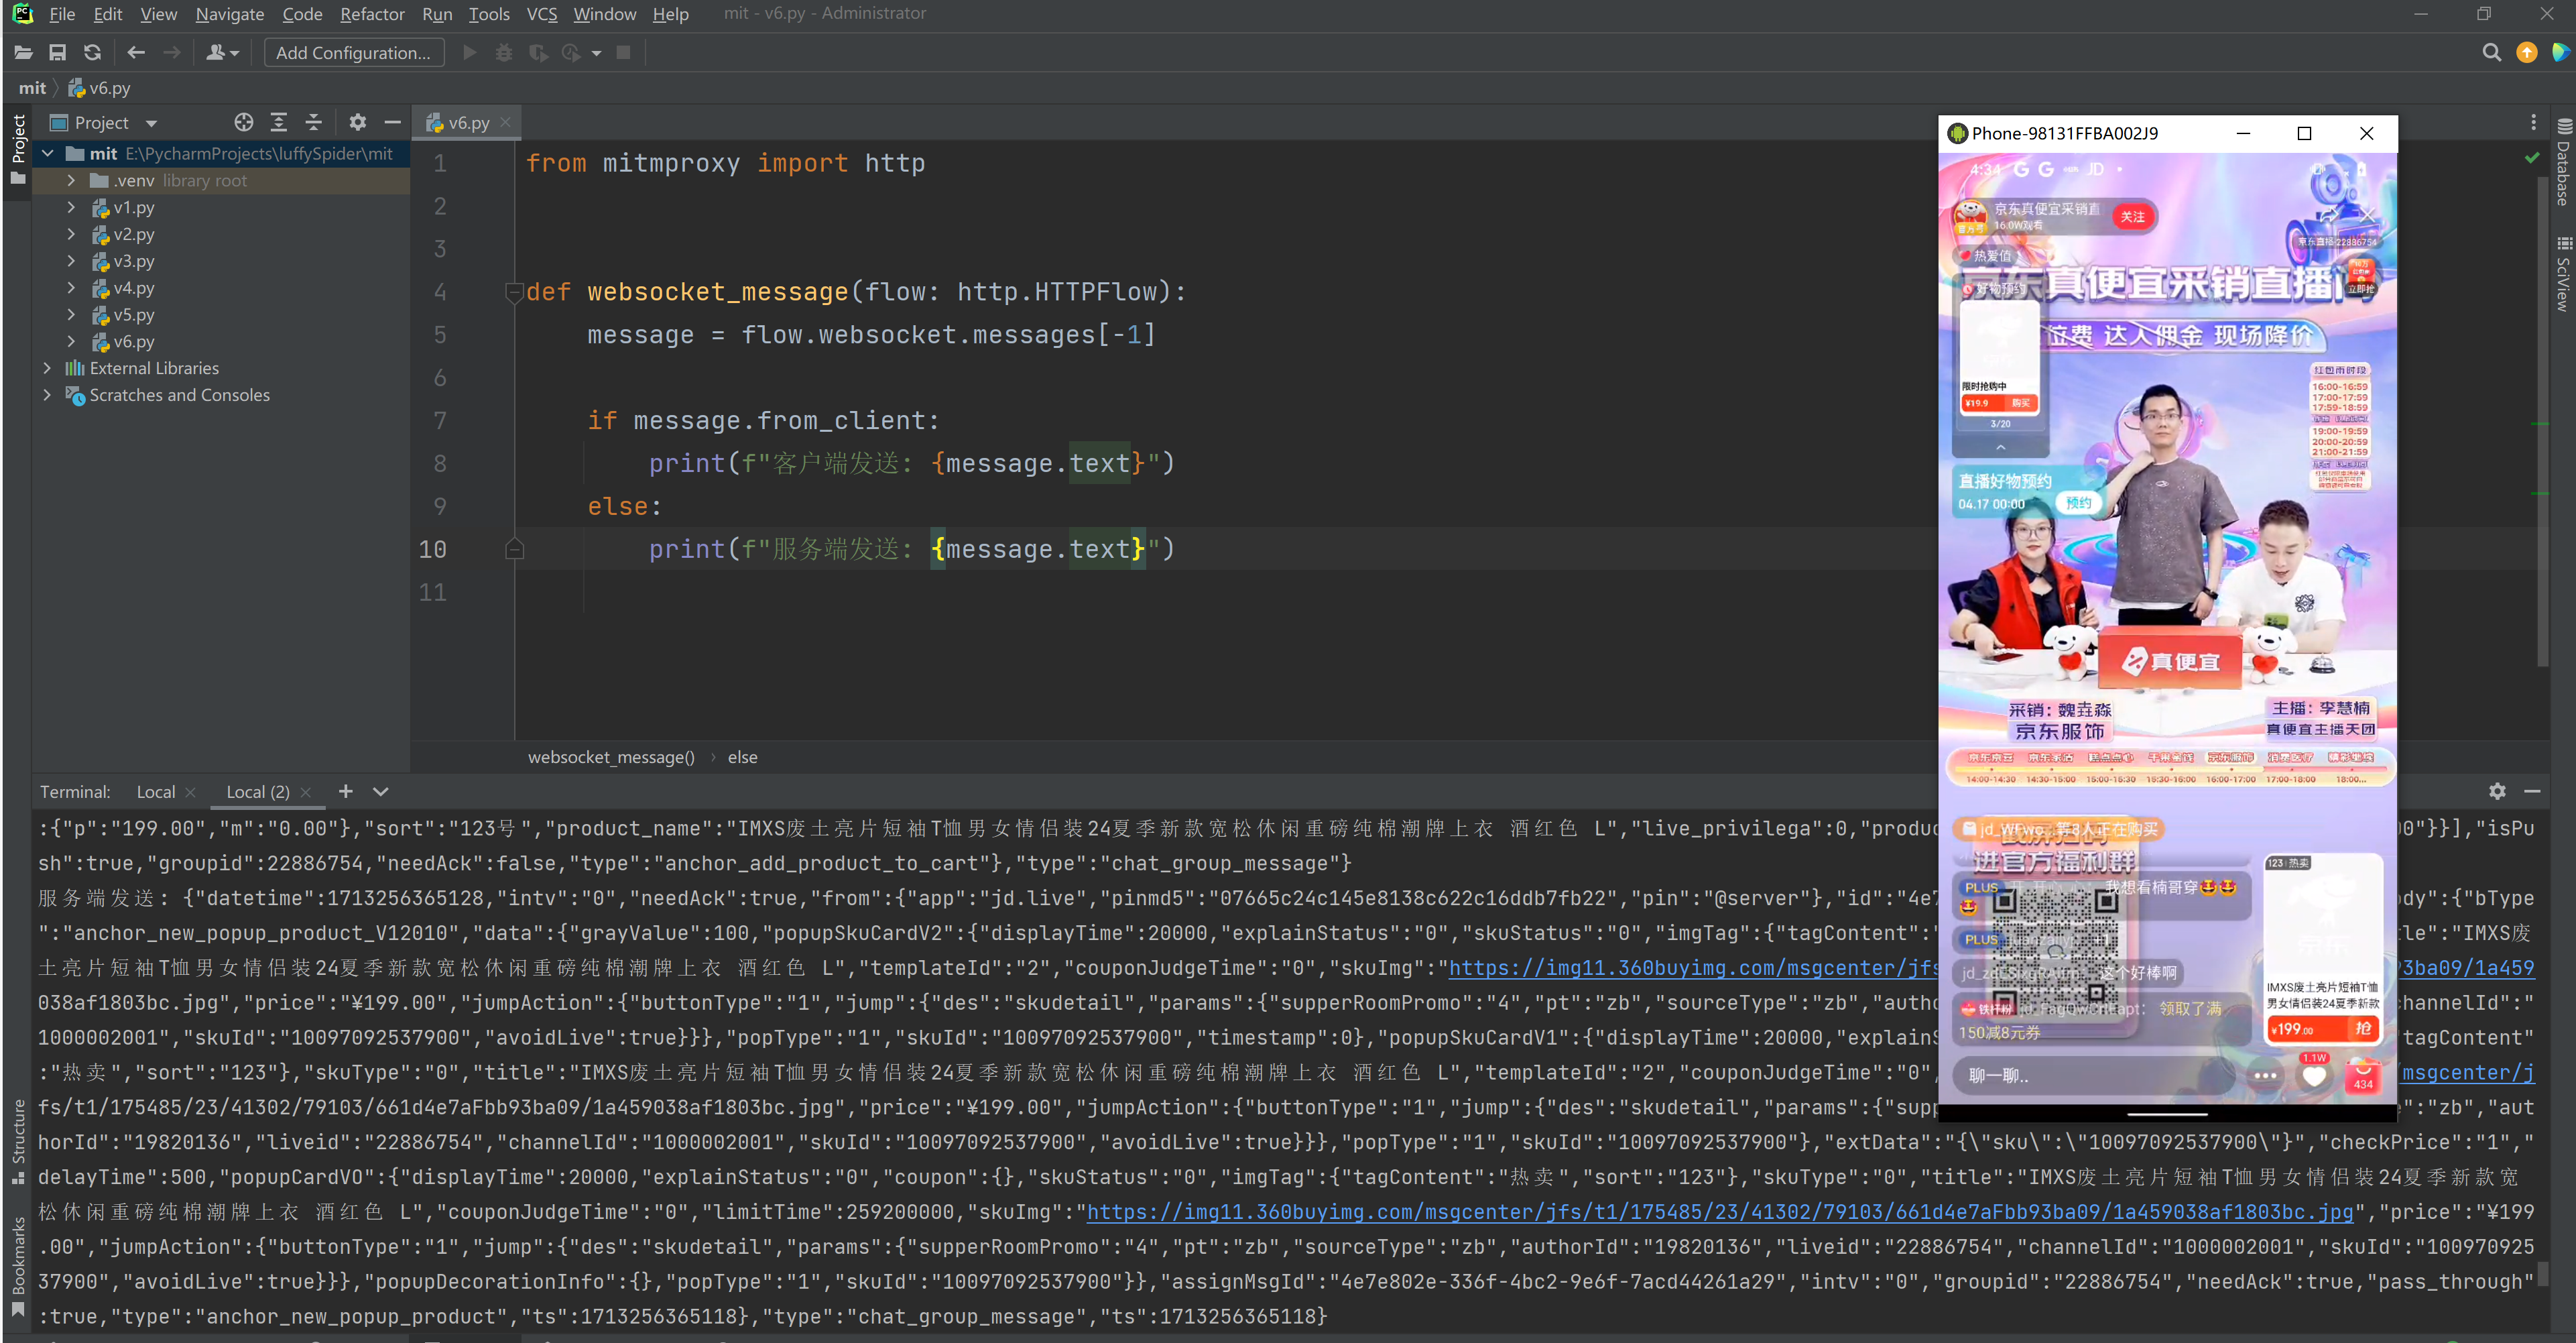Switch to the Local terminal tab
This screenshot has width=2576, height=1343.
click(156, 791)
